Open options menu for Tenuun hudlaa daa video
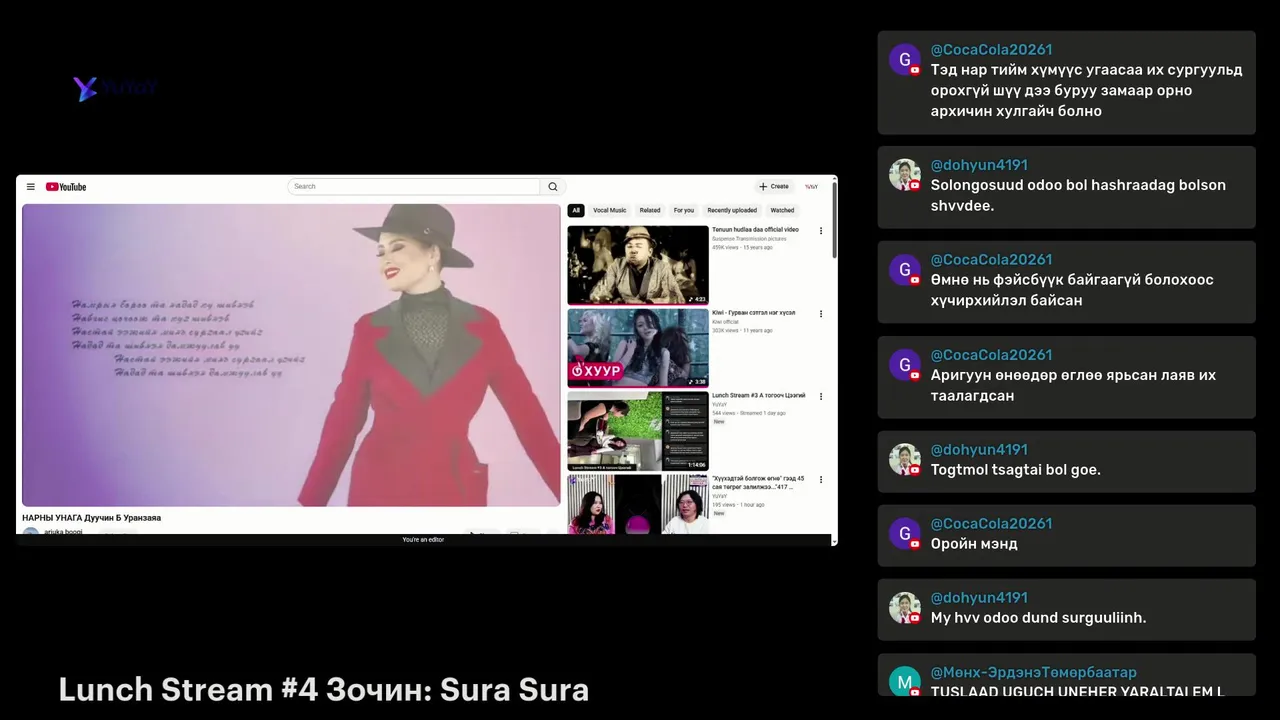1280x720 pixels. (x=821, y=231)
